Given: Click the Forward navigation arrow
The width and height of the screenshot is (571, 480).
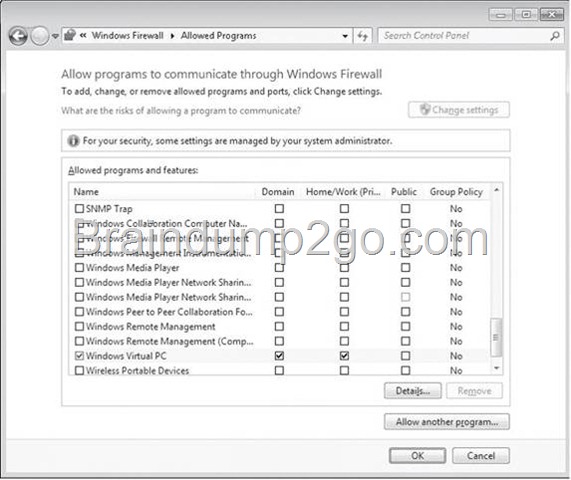Looking at the screenshot, I should tap(39, 36).
